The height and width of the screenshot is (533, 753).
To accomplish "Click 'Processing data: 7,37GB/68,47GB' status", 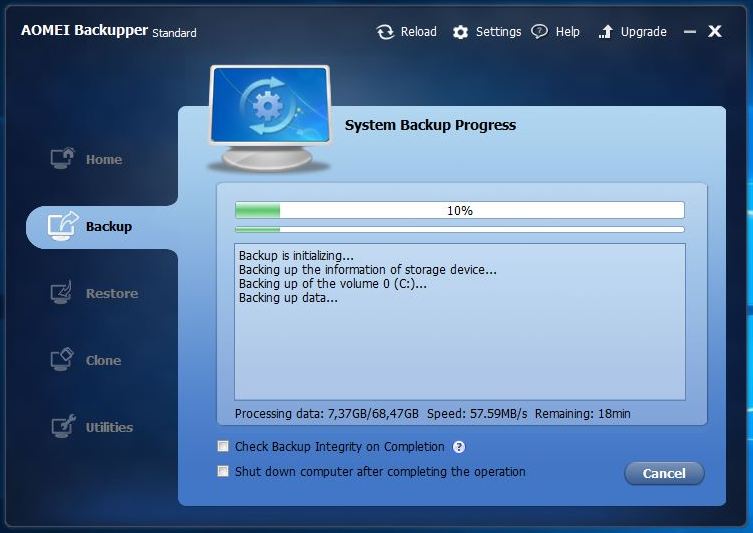I will click(x=327, y=413).
